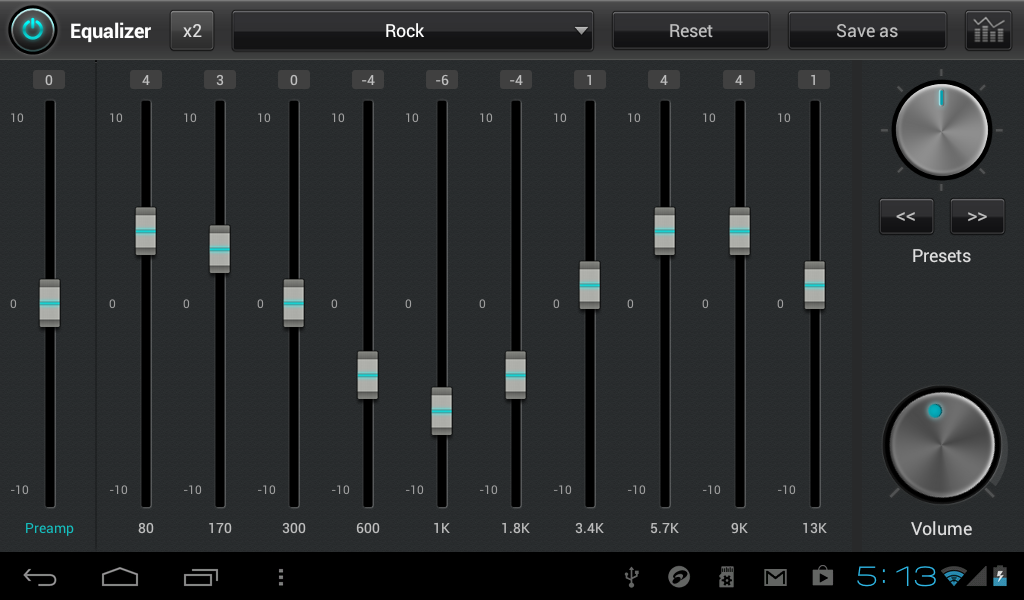
Task: Open the Rock preset dropdown
Action: click(411, 30)
